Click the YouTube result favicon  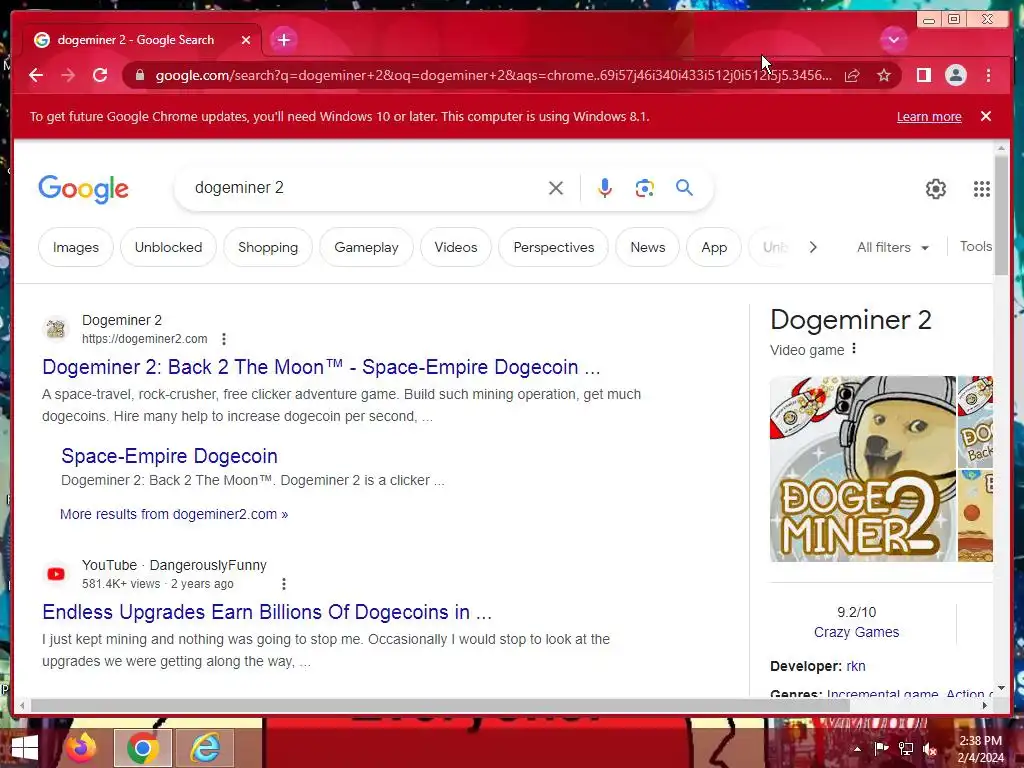tap(56, 574)
